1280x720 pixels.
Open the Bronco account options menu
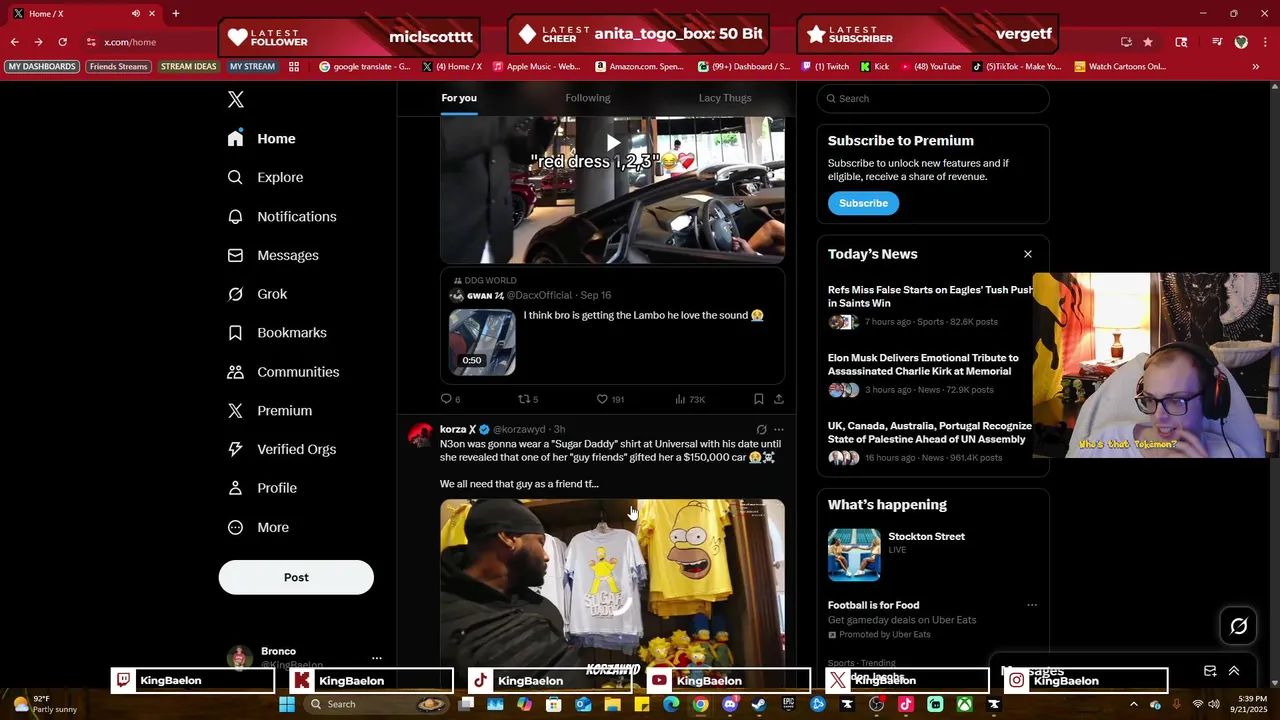376,658
